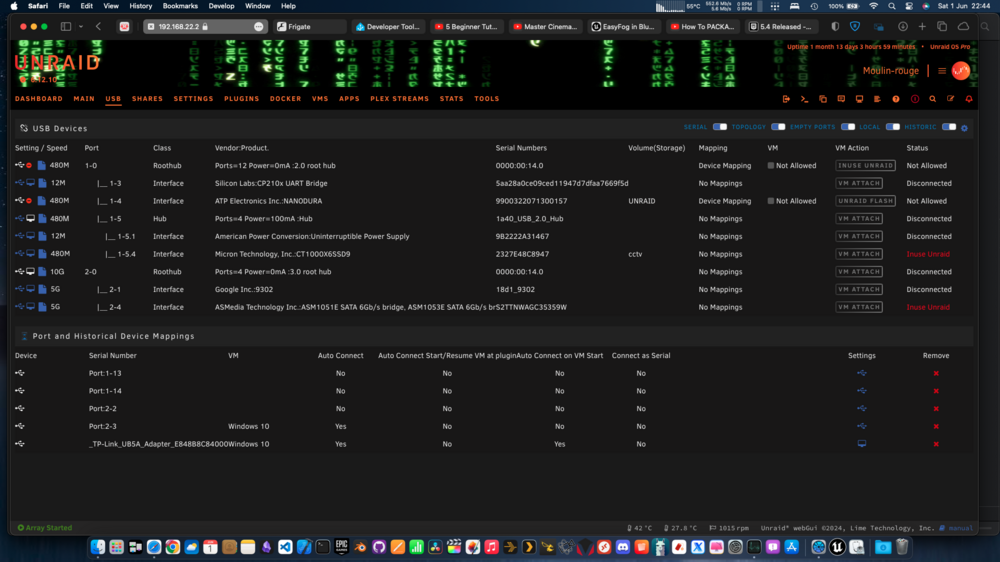Open Finder from the Dock
The height and width of the screenshot is (562, 1000).
[98, 547]
